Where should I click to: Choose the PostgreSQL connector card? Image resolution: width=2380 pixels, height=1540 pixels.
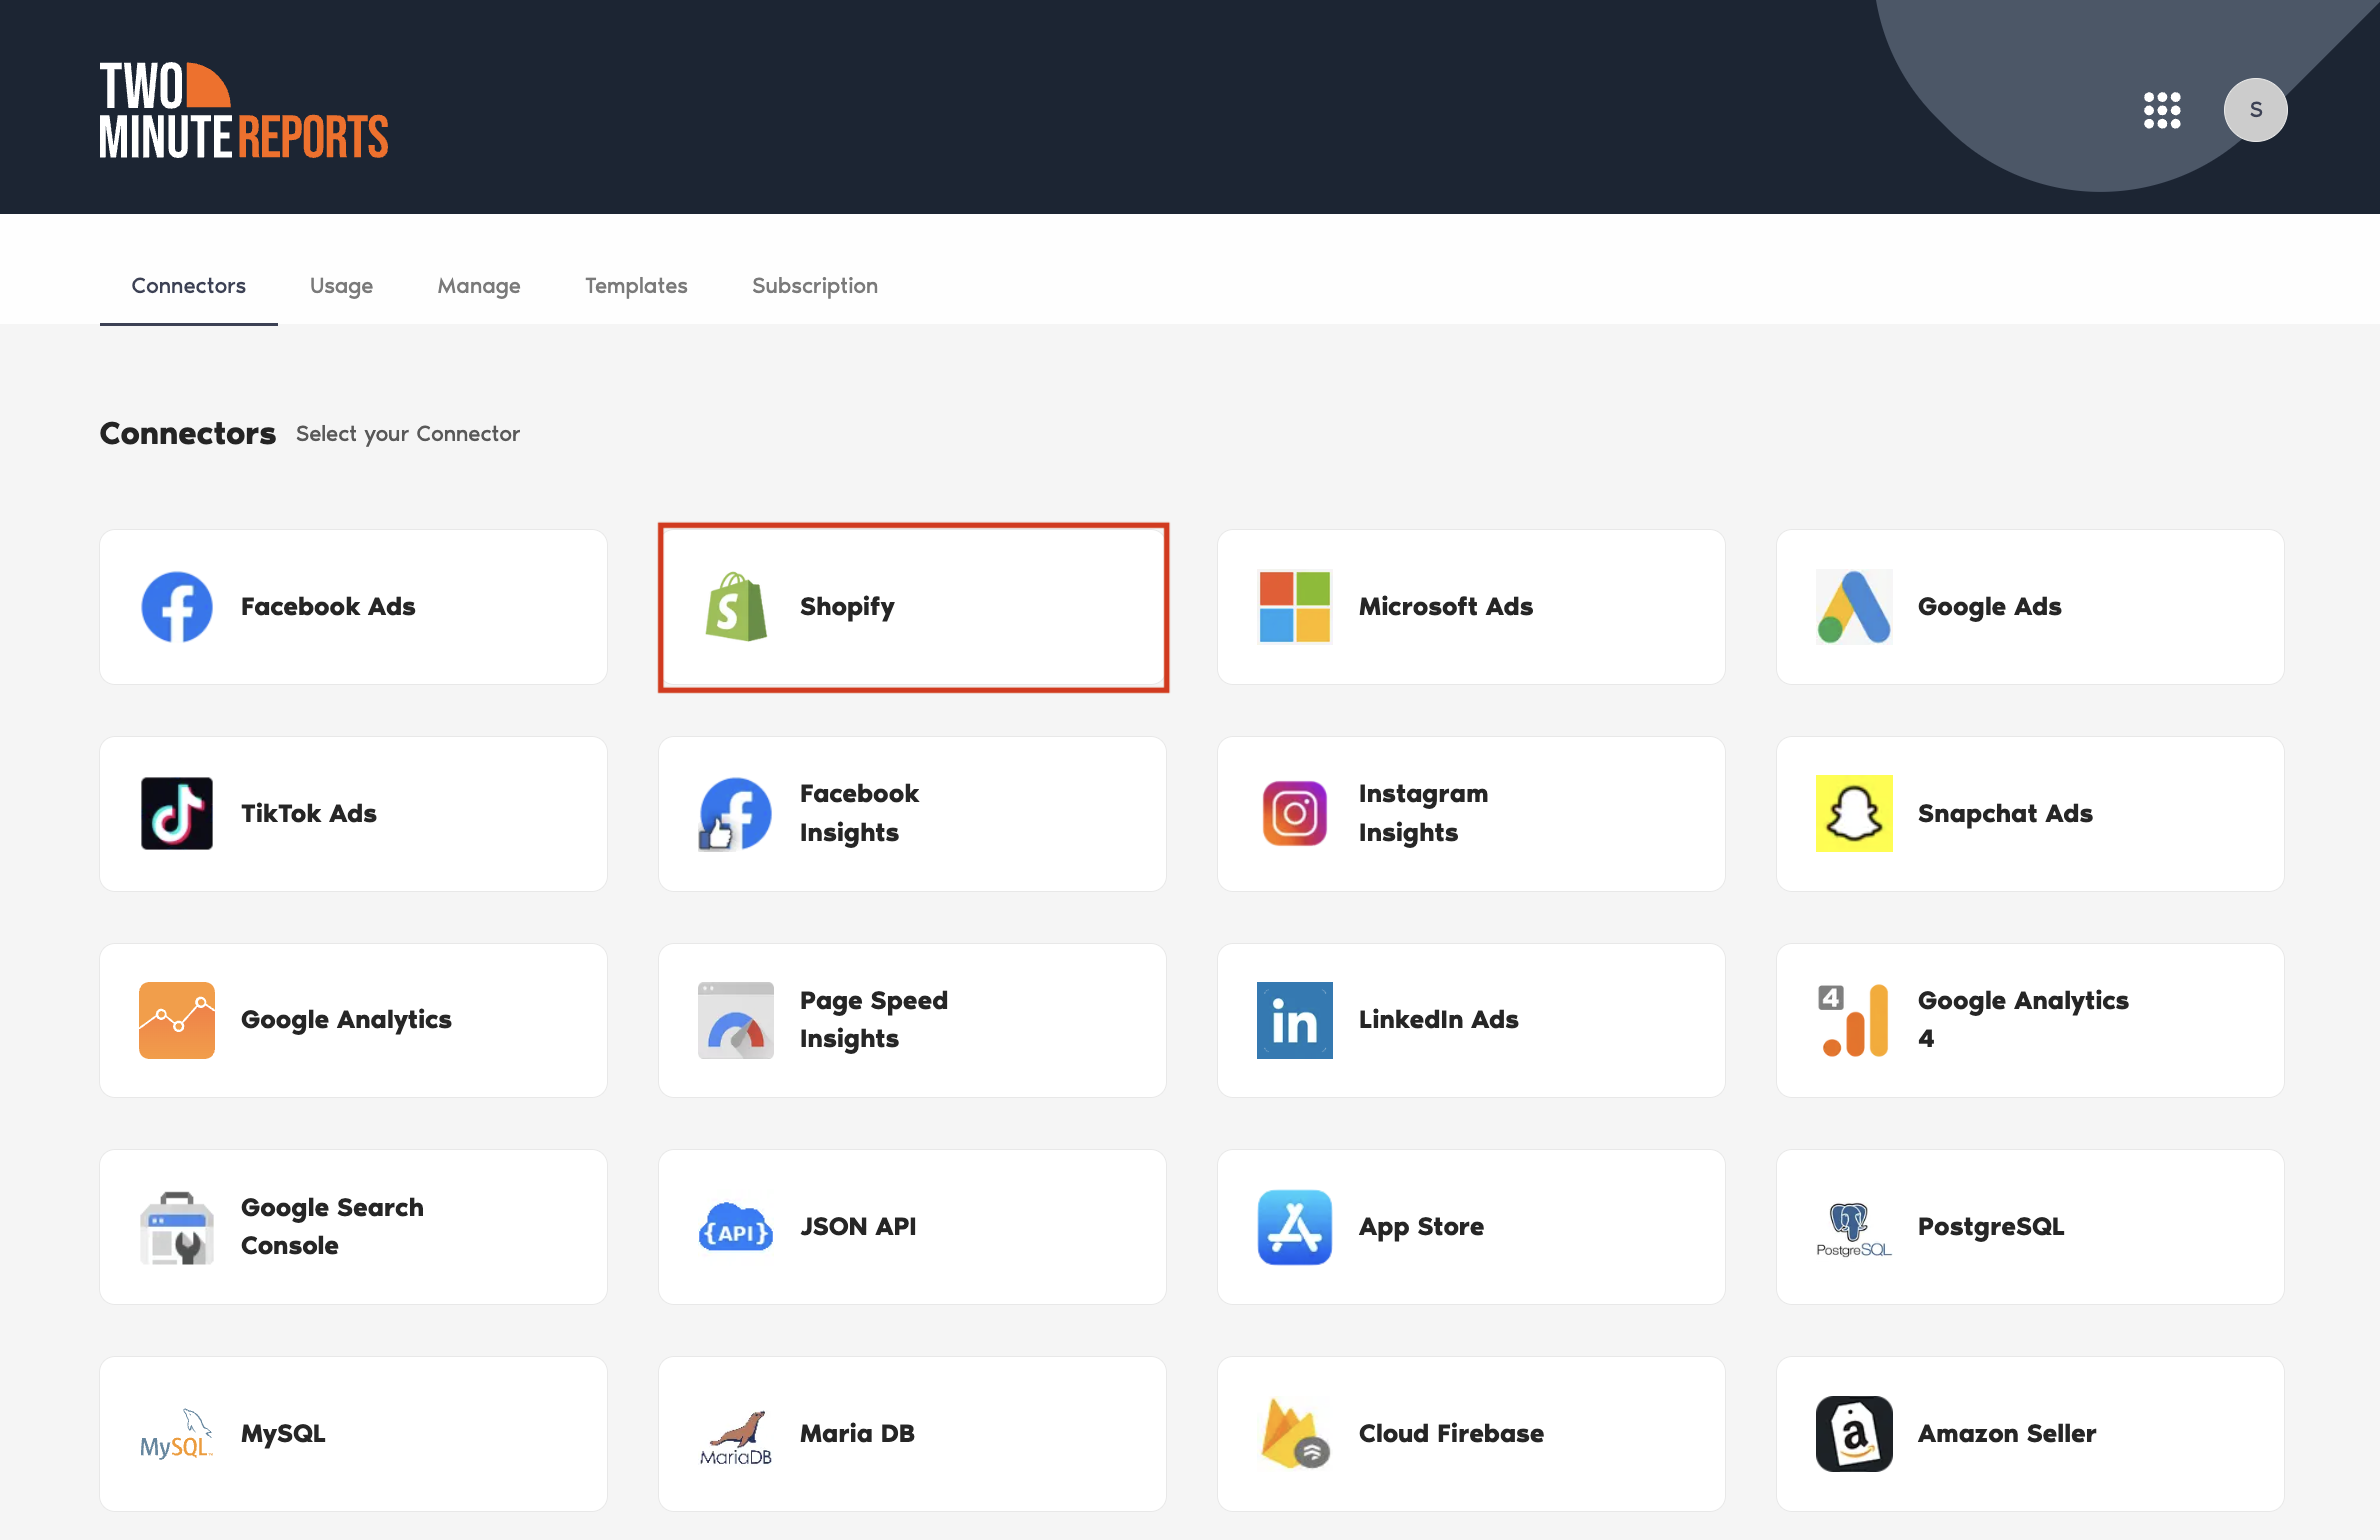click(2029, 1227)
